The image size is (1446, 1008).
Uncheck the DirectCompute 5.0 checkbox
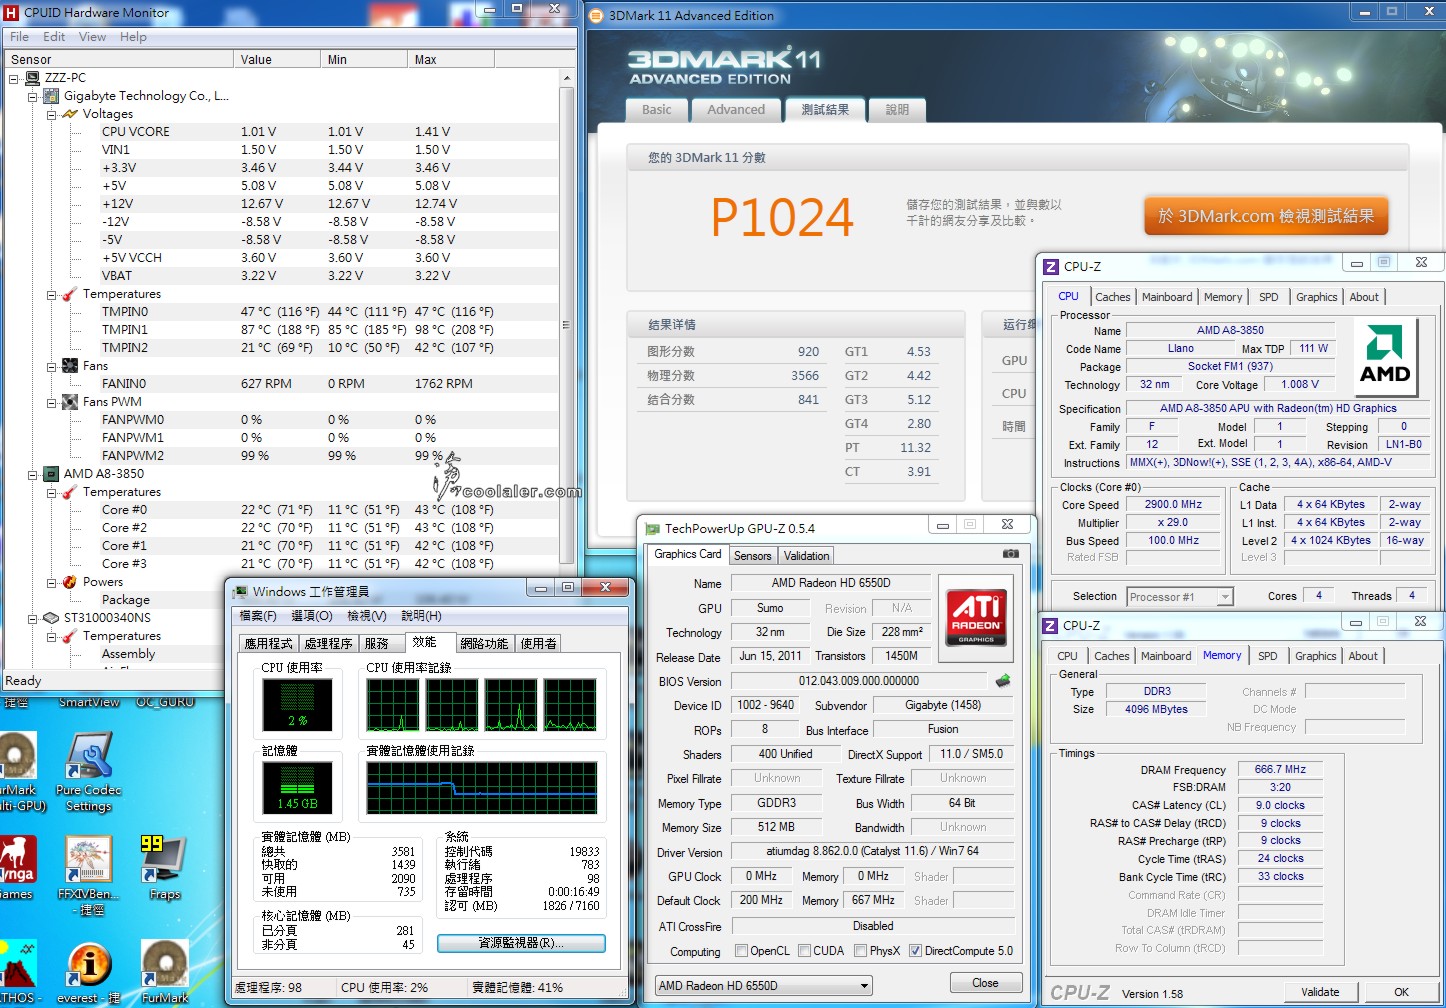click(915, 951)
